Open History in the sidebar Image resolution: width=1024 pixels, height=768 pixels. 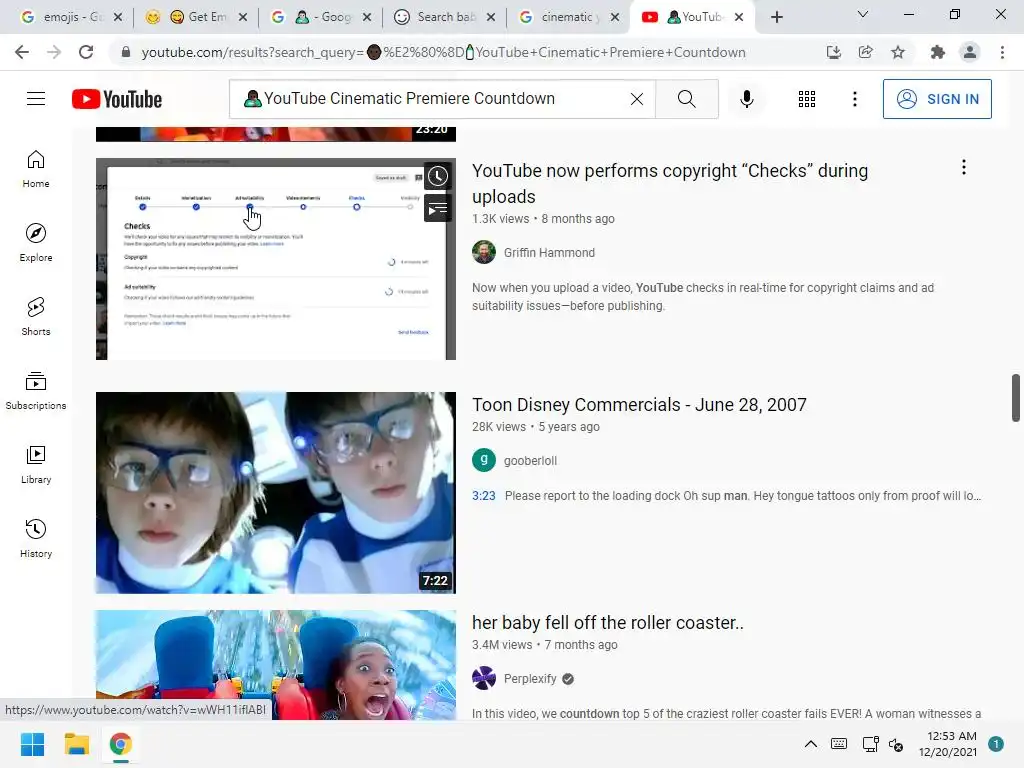tap(36, 538)
